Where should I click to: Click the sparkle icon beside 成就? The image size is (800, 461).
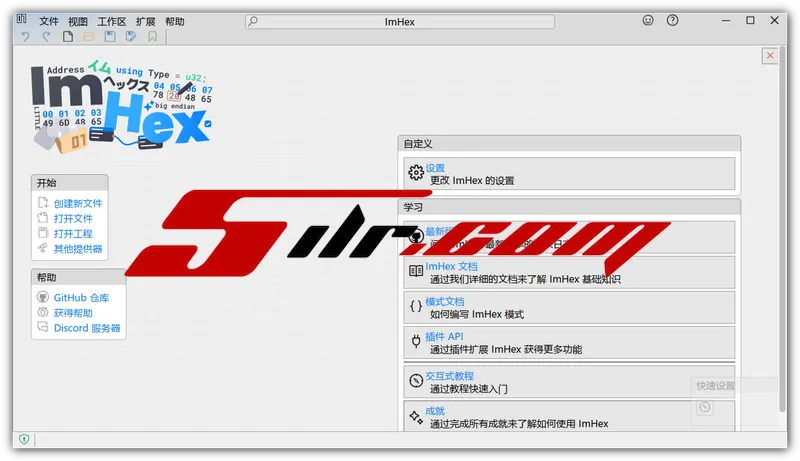(416, 418)
